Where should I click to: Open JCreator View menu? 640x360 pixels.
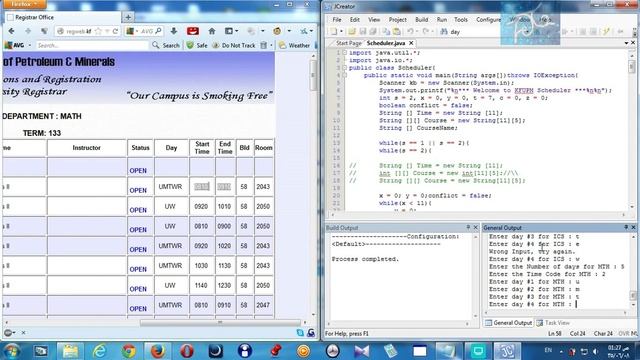coord(374,20)
